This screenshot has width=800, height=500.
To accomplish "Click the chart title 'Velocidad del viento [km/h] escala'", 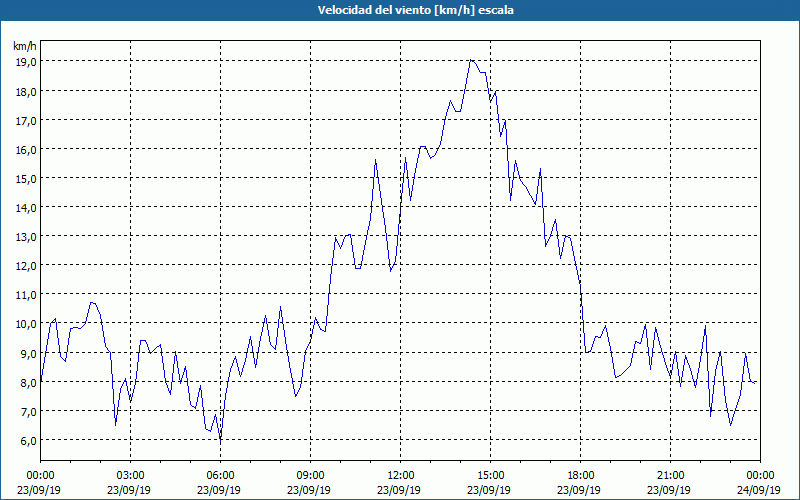I will tap(415, 10).
